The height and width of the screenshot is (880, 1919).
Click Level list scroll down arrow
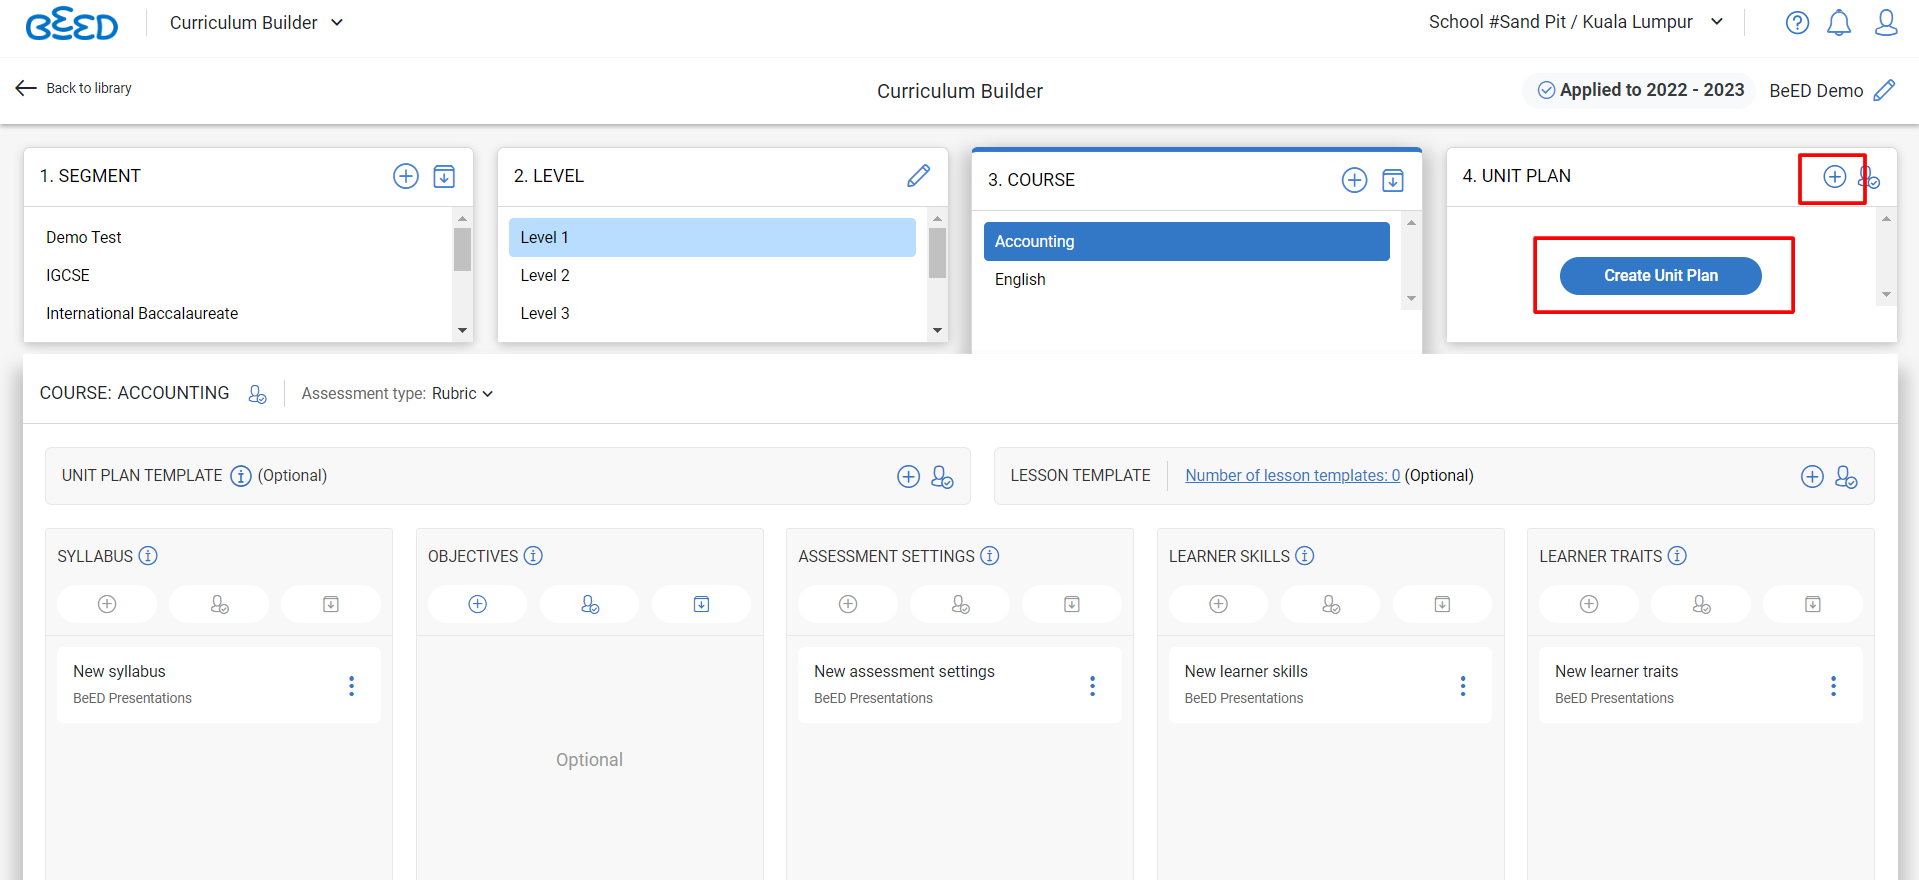click(937, 330)
